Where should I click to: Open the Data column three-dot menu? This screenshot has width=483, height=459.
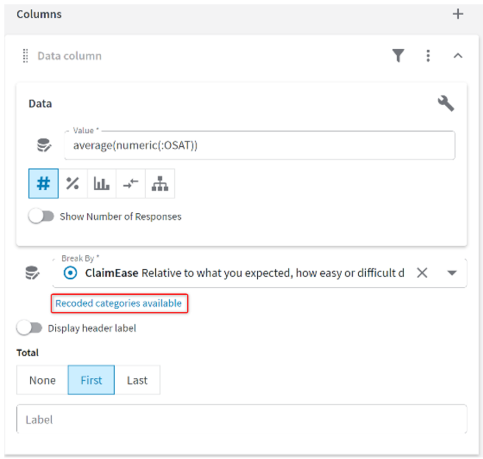(x=428, y=56)
